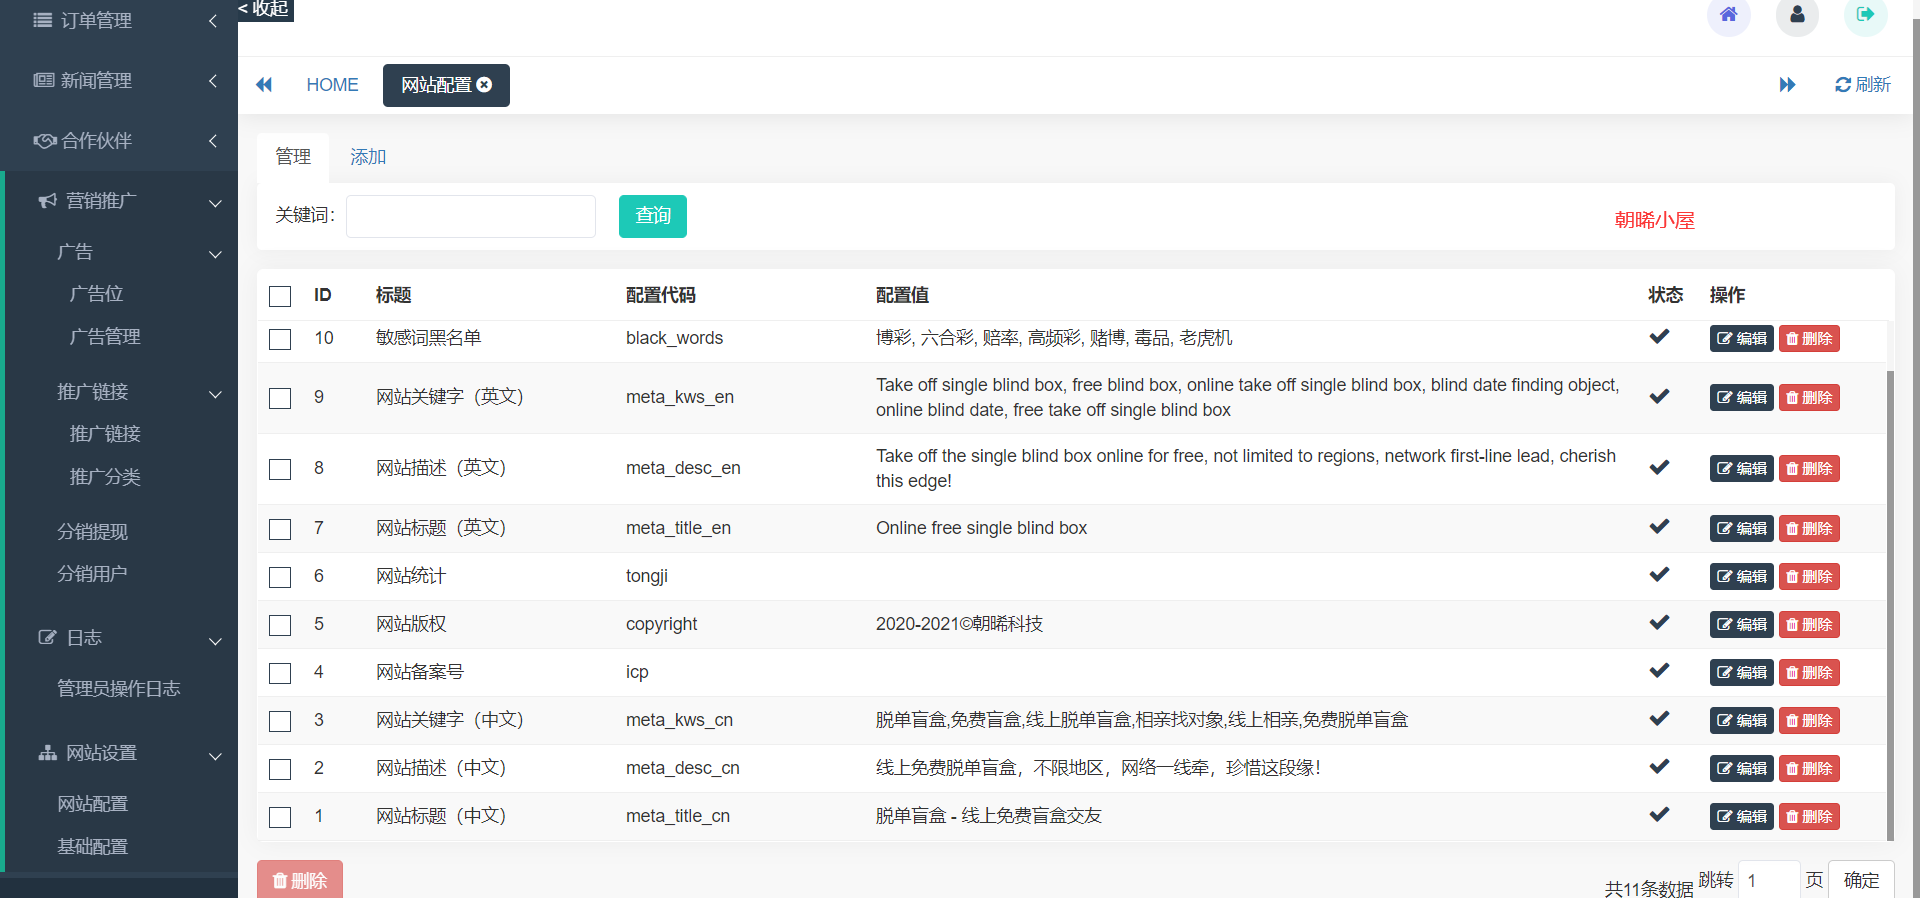1920x898 pixels.
Task: Click the logout icon at top right
Action: (x=1864, y=15)
